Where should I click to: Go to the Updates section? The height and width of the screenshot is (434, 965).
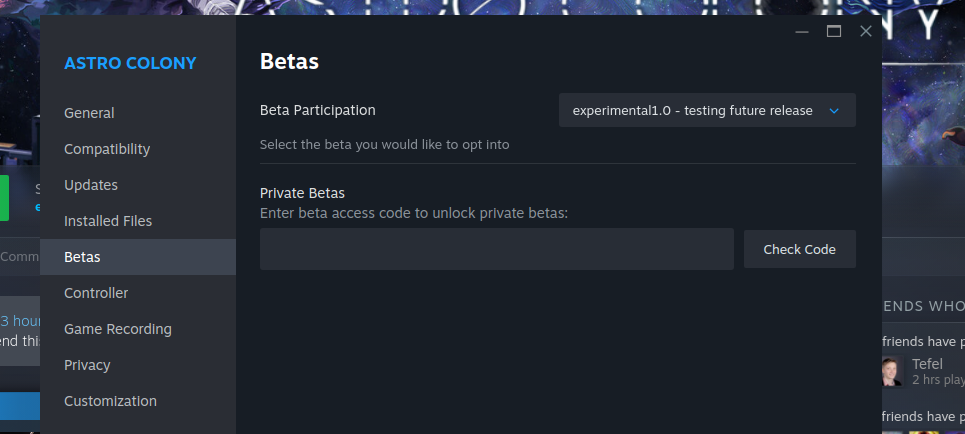pyautogui.click(x=91, y=185)
